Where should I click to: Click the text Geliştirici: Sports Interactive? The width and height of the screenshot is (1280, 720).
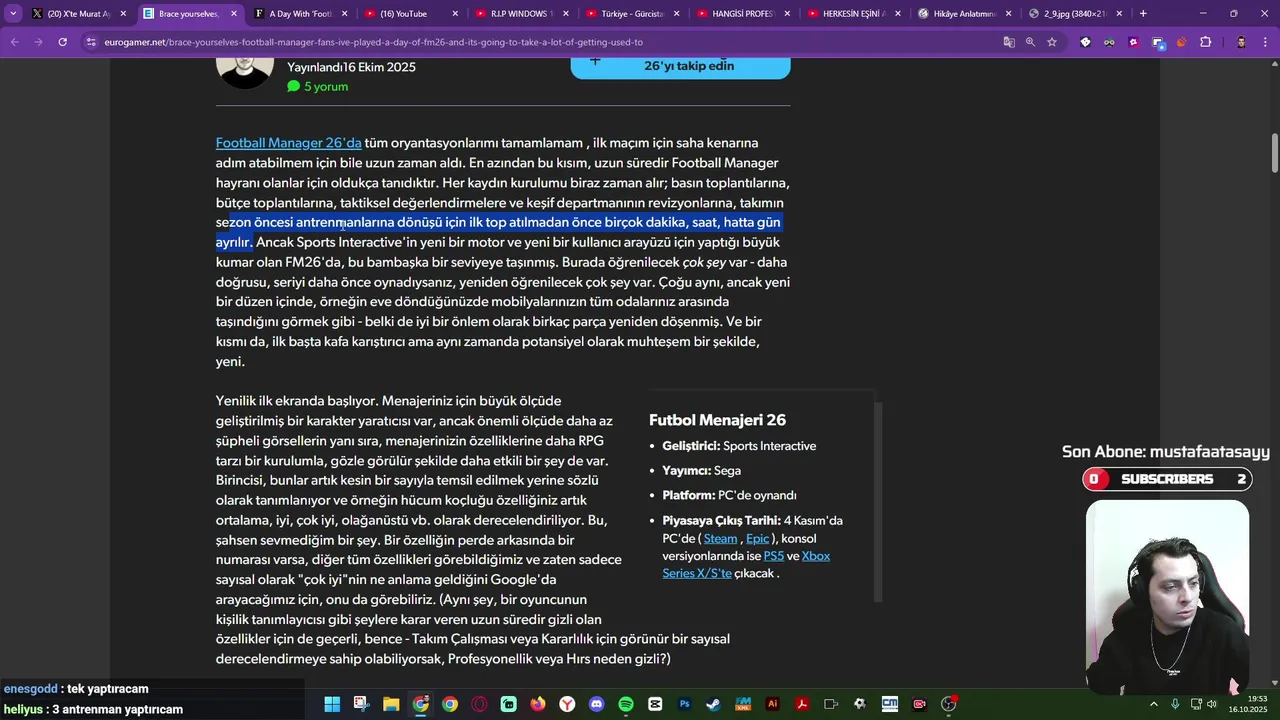click(739, 446)
